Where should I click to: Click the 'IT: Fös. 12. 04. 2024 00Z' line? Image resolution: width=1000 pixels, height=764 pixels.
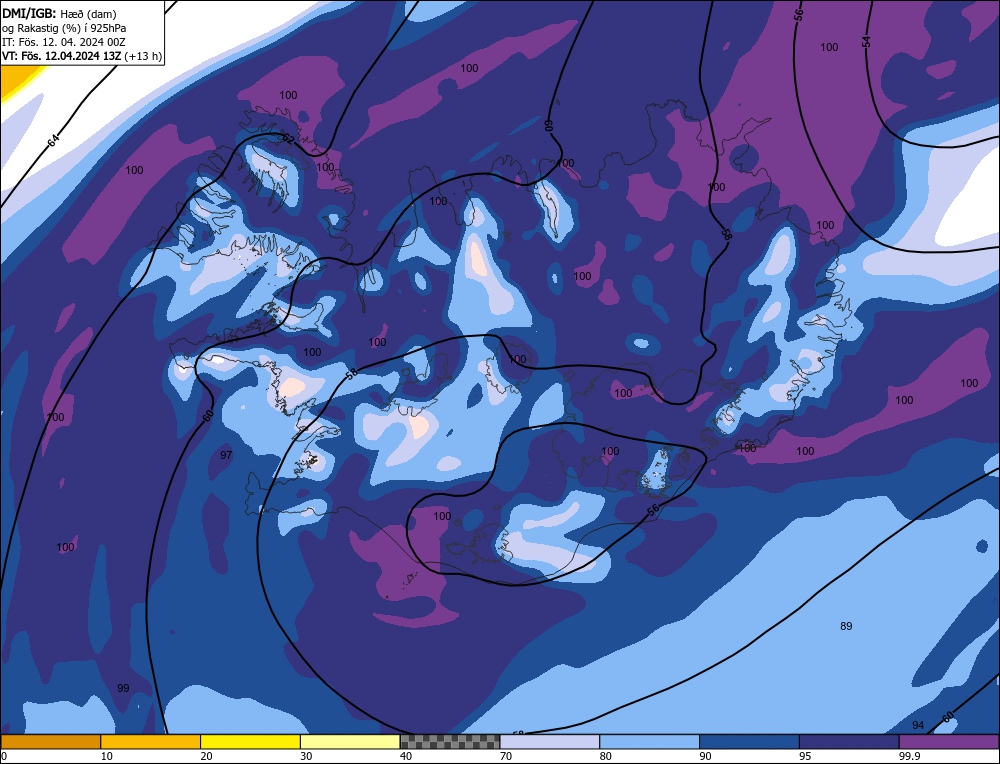point(64,42)
